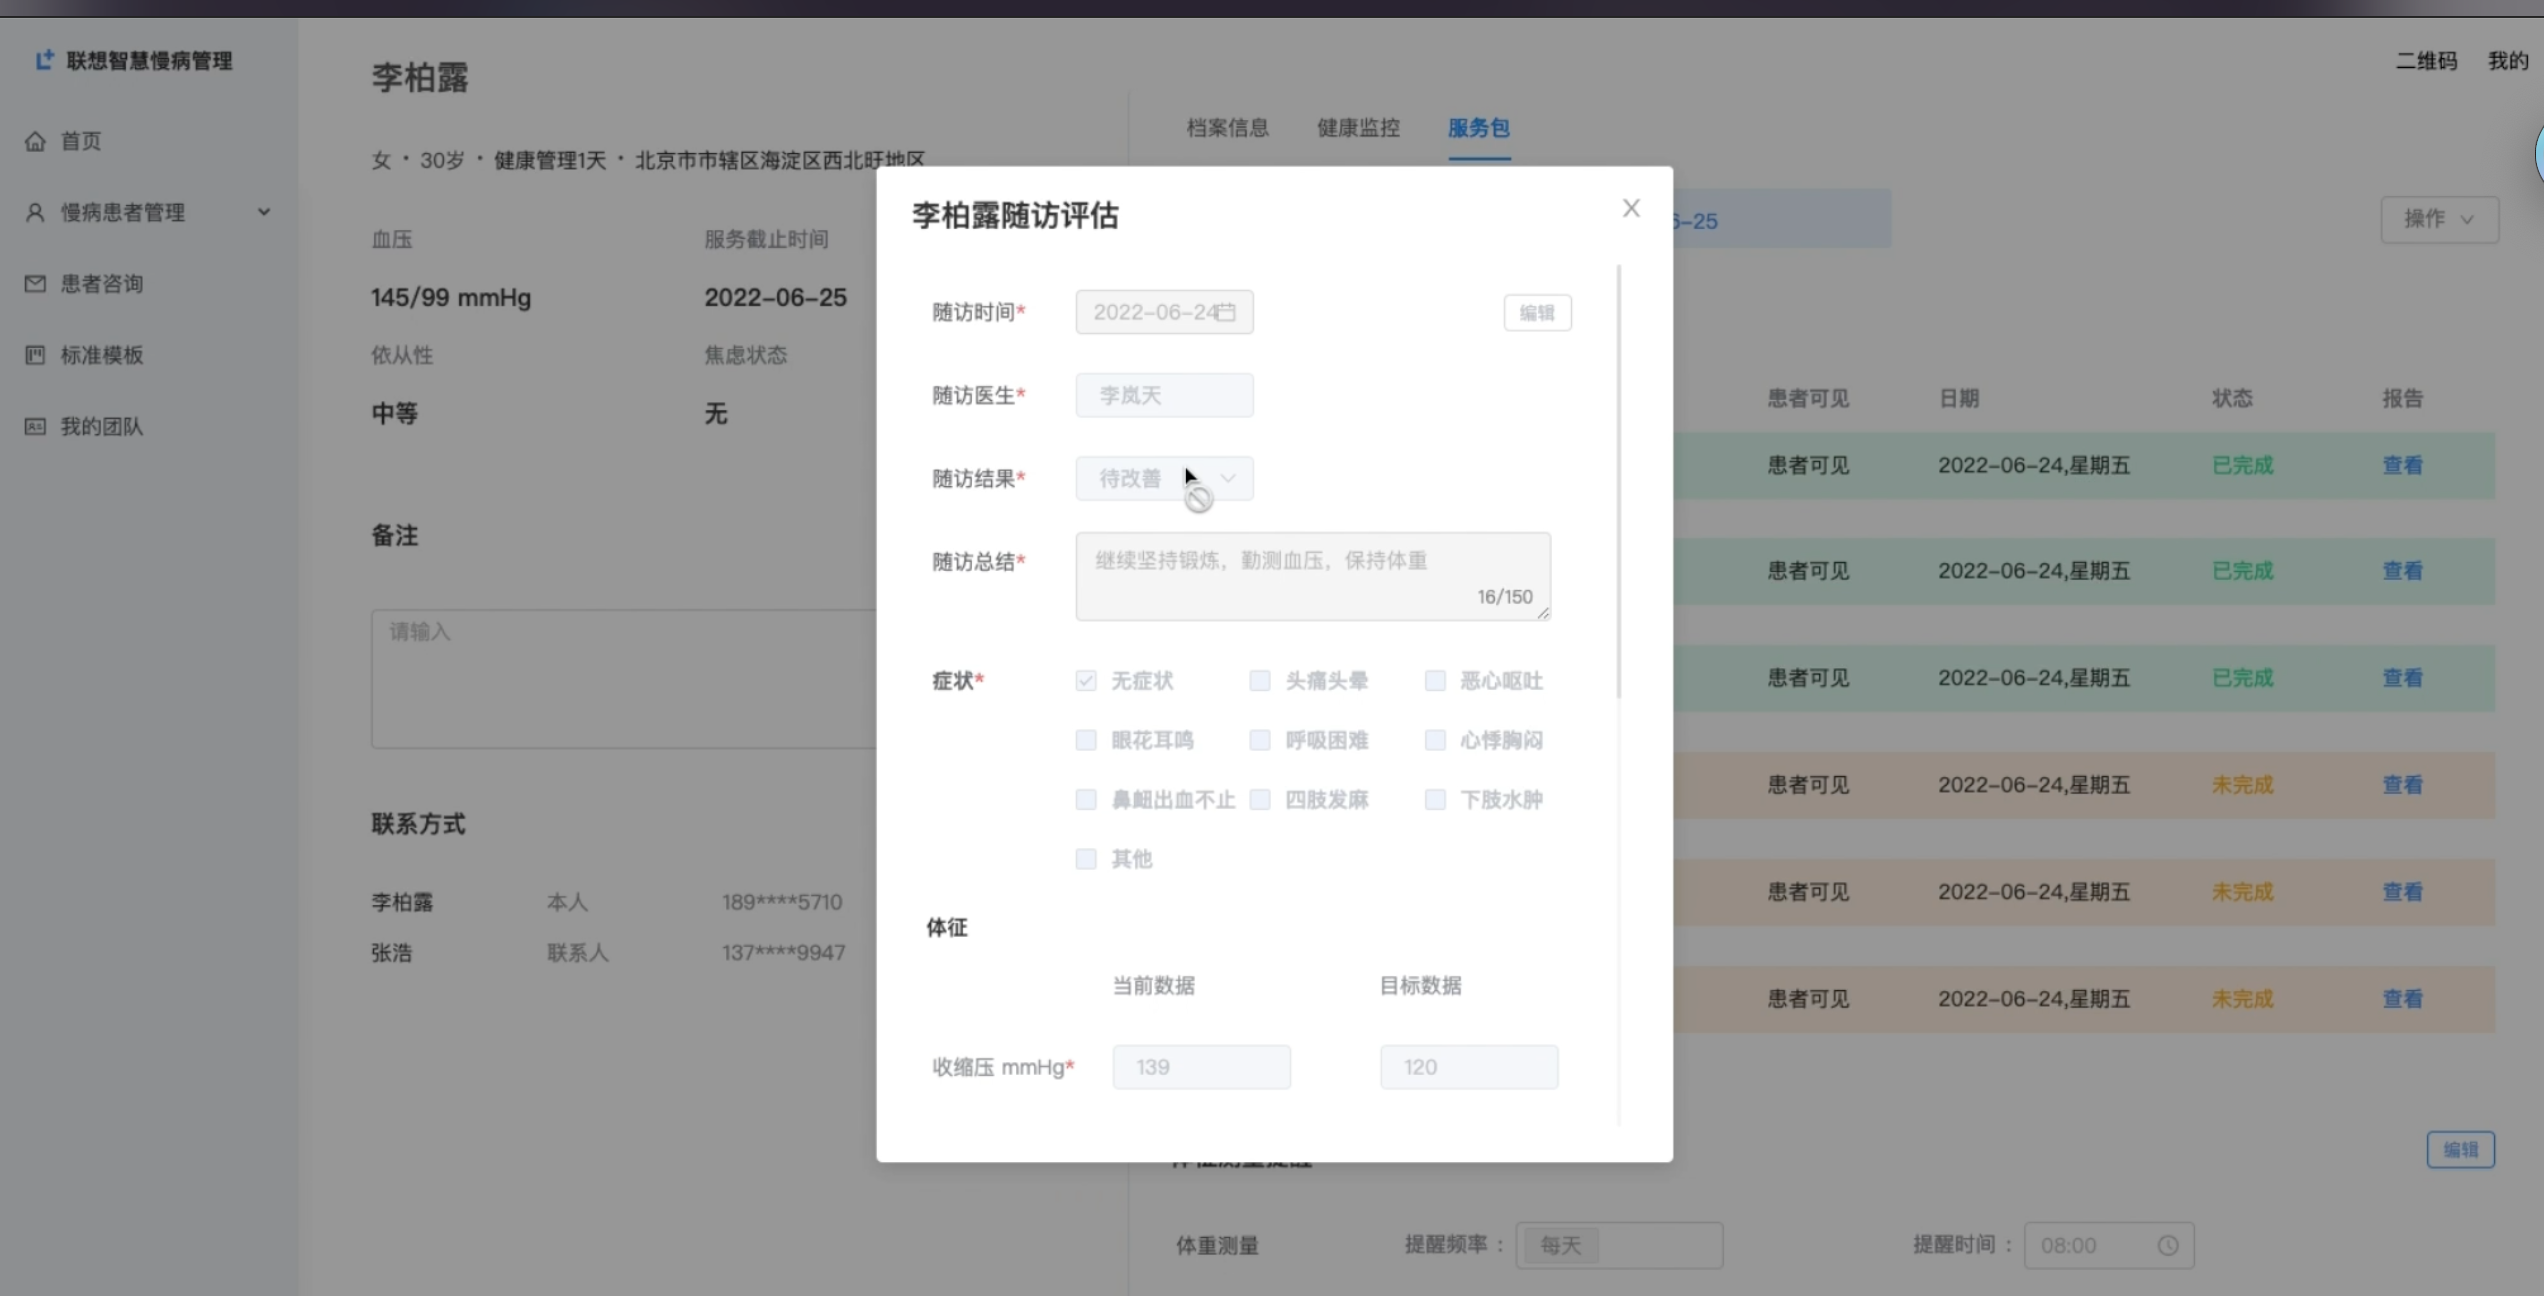Click the 收缩压 target value field 120
The height and width of the screenshot is (1296, 2544).
1469,1067
